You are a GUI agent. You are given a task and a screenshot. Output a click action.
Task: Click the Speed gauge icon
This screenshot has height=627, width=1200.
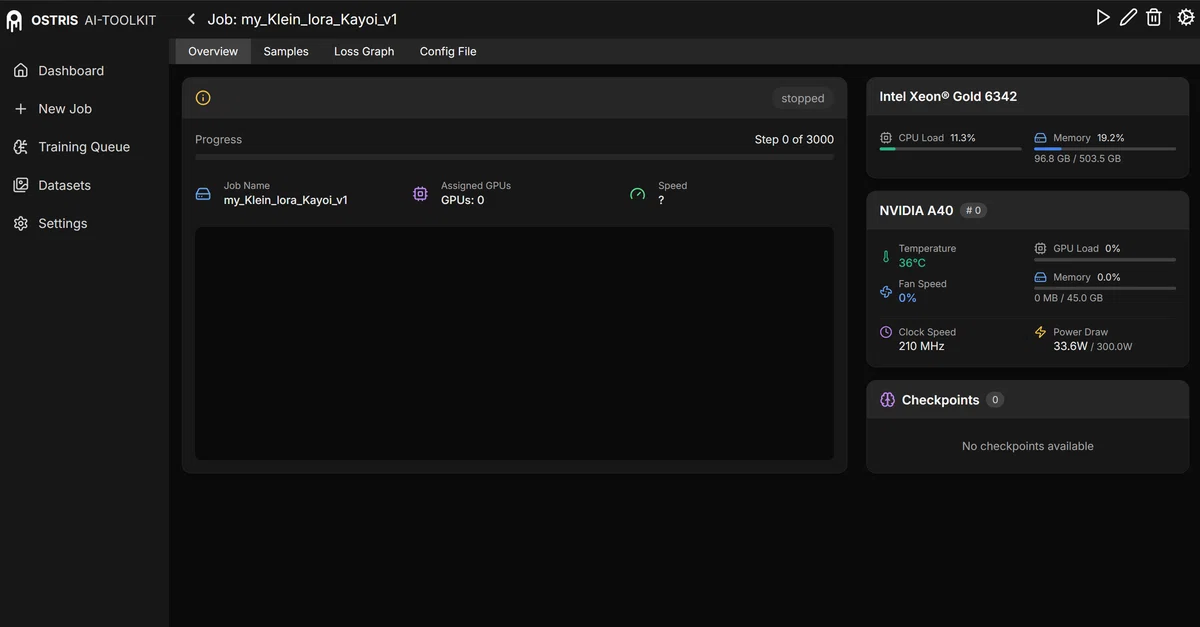pyautogui.click(x=638, y=193)
